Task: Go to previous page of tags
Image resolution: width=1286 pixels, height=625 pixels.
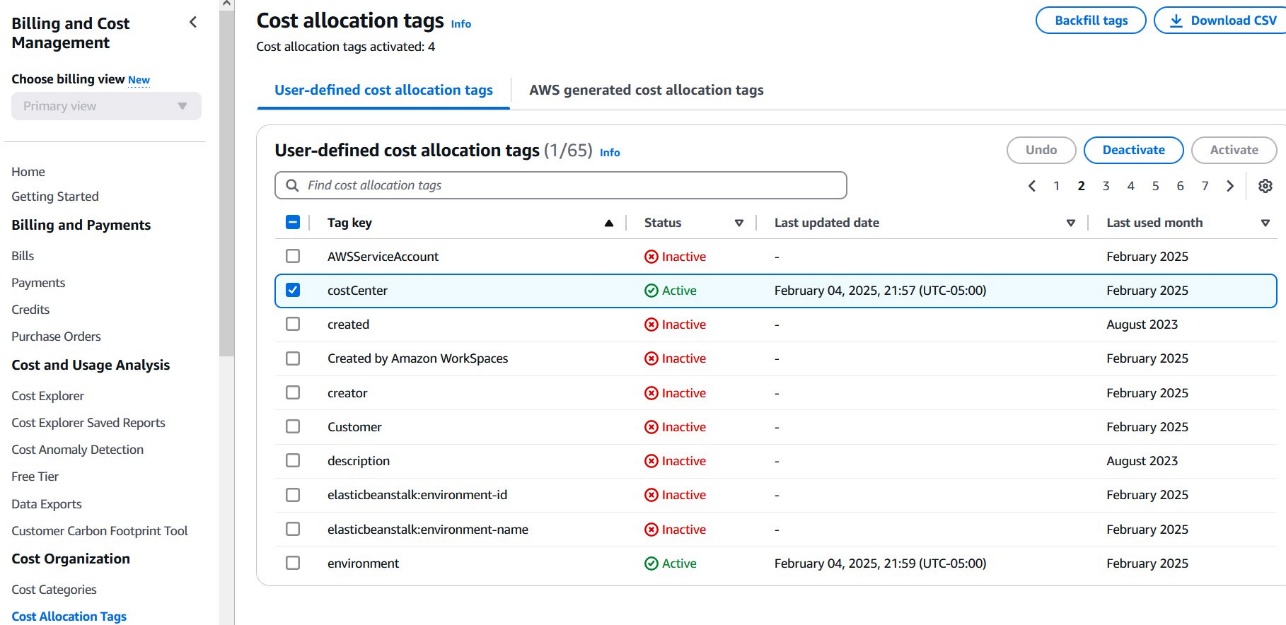Action: (1032, 186)
